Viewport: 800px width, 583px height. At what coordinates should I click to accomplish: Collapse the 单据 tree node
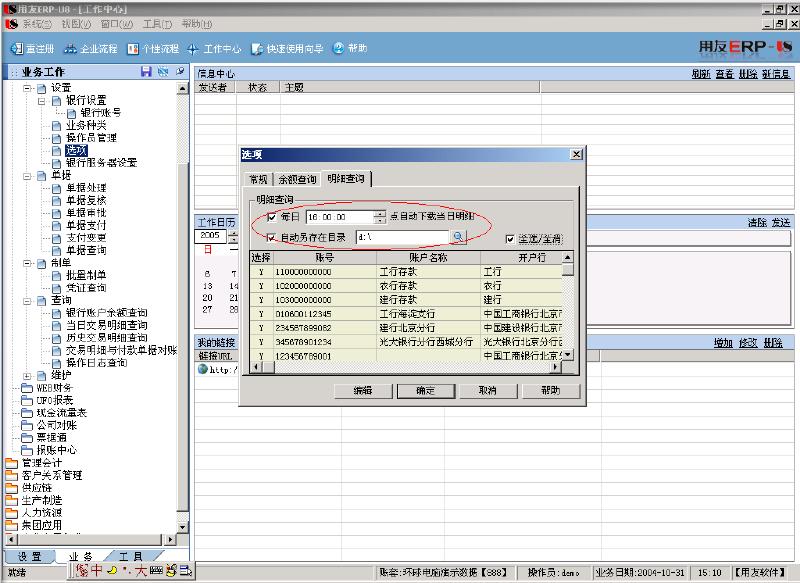pyautogui.click(x=27, y=176)
